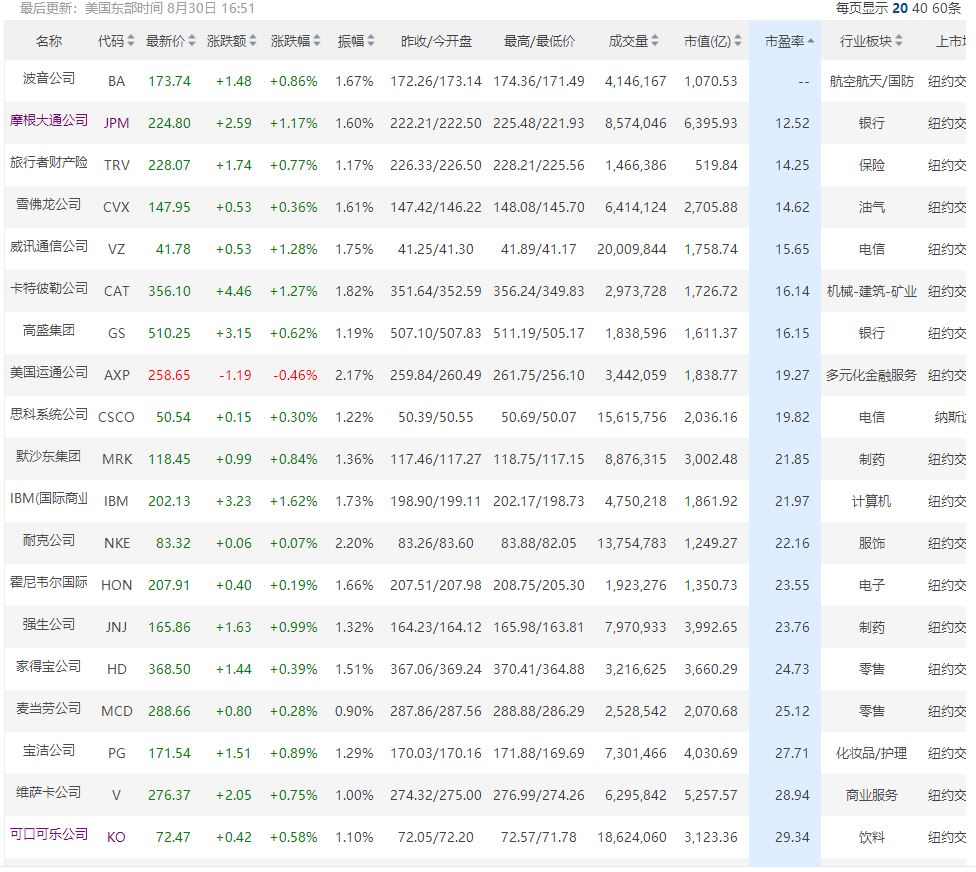Open 维萨卡公司 stock name link
Image resolution: width=976 pixels, height=872 pixels.
tap(49, 792)
